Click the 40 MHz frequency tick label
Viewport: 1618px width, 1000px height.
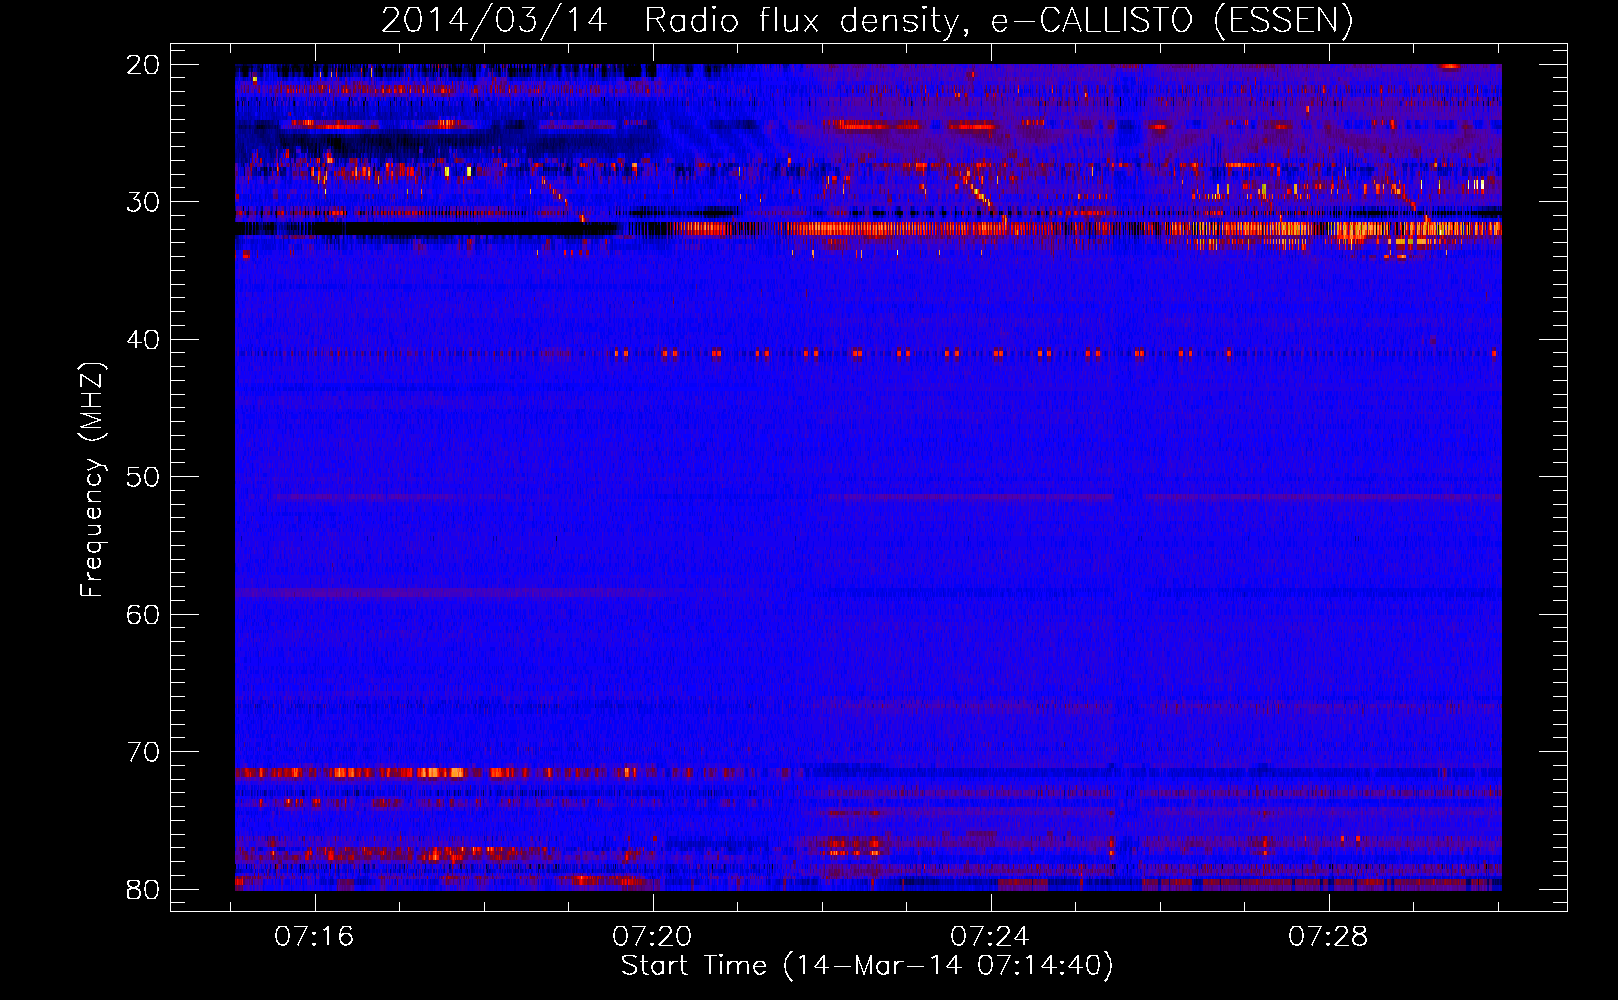tap(143, 340)
